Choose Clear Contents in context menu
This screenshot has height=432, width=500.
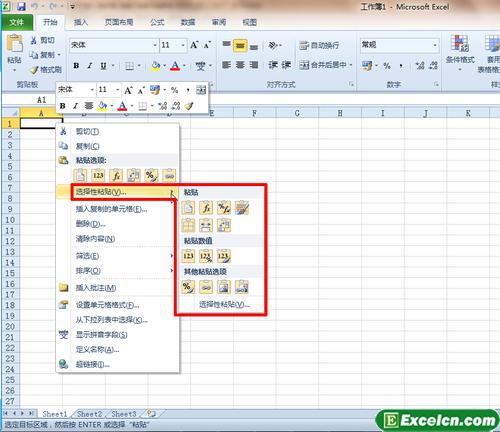click(95, 239)
